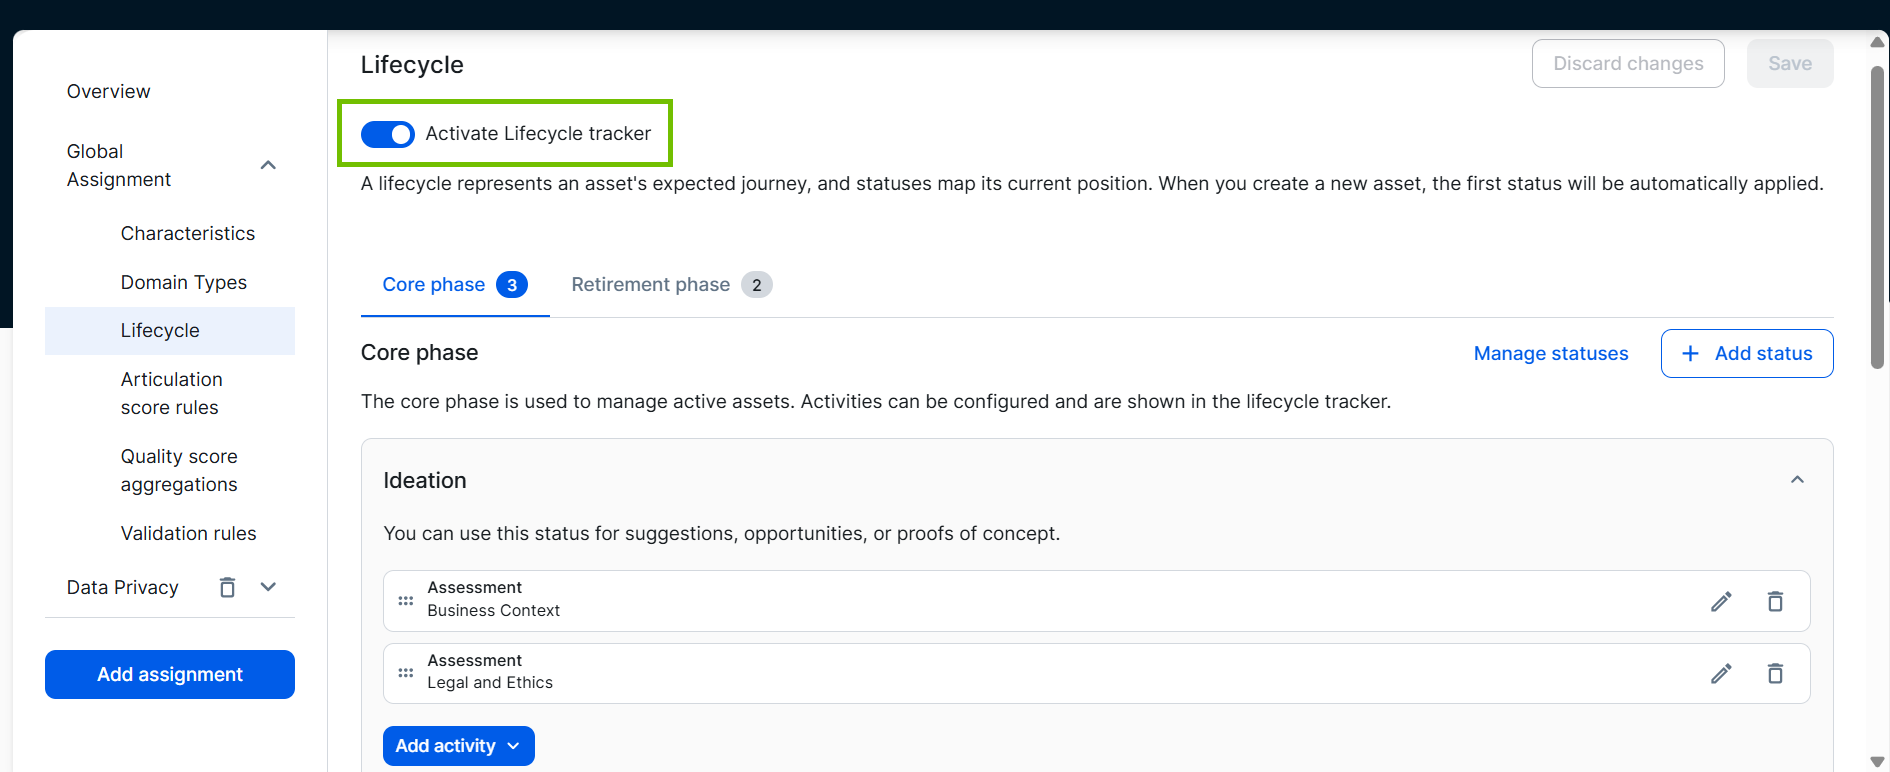The width and height of the screenshot is (1890, 772).
Task: Delete the Business Context assessment activity
Action: (1775, 601)
